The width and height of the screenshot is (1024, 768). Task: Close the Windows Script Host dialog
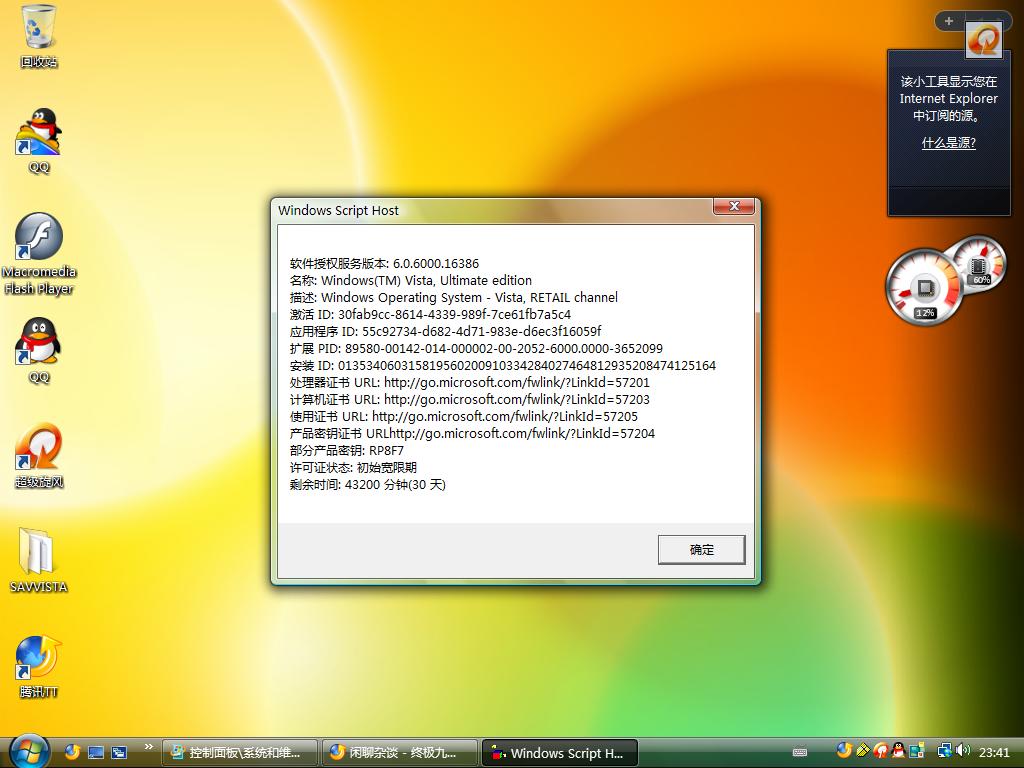(733, 206)
